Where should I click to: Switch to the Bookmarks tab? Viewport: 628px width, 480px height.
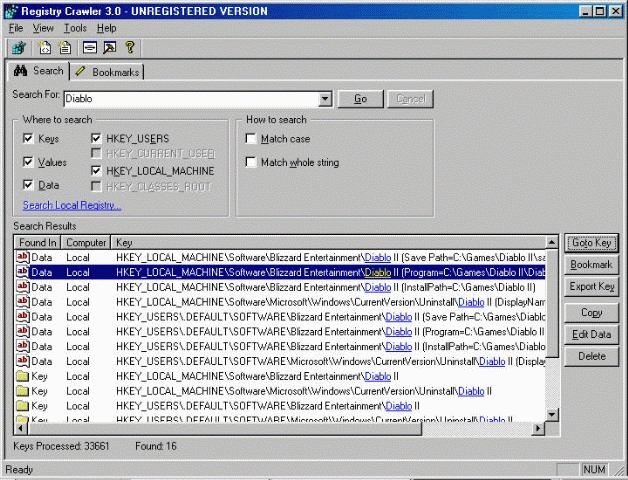pos(107,72)
